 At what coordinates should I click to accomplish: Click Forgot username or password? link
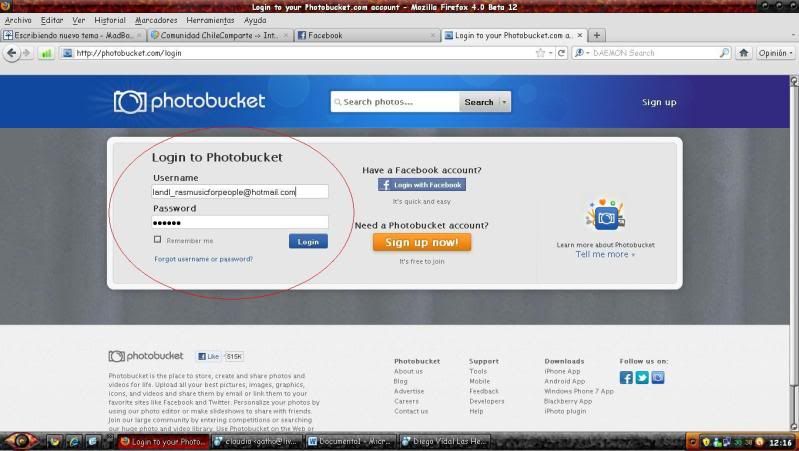(x=203, y=259)
